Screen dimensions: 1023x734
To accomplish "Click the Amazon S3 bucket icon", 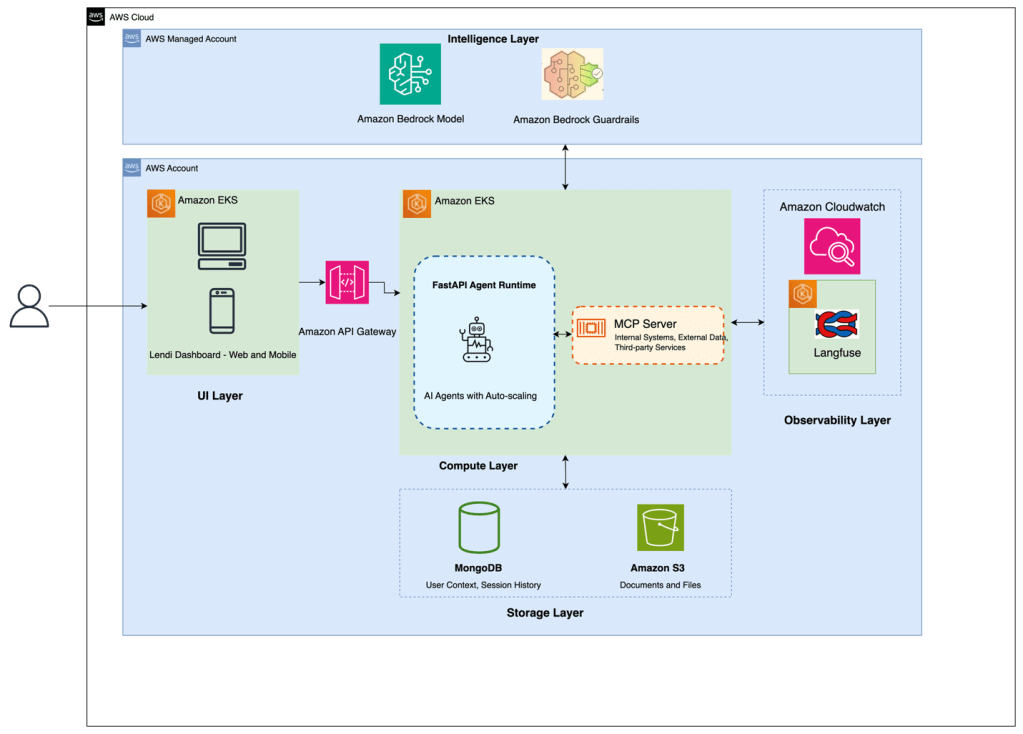I will click(660, 527).
